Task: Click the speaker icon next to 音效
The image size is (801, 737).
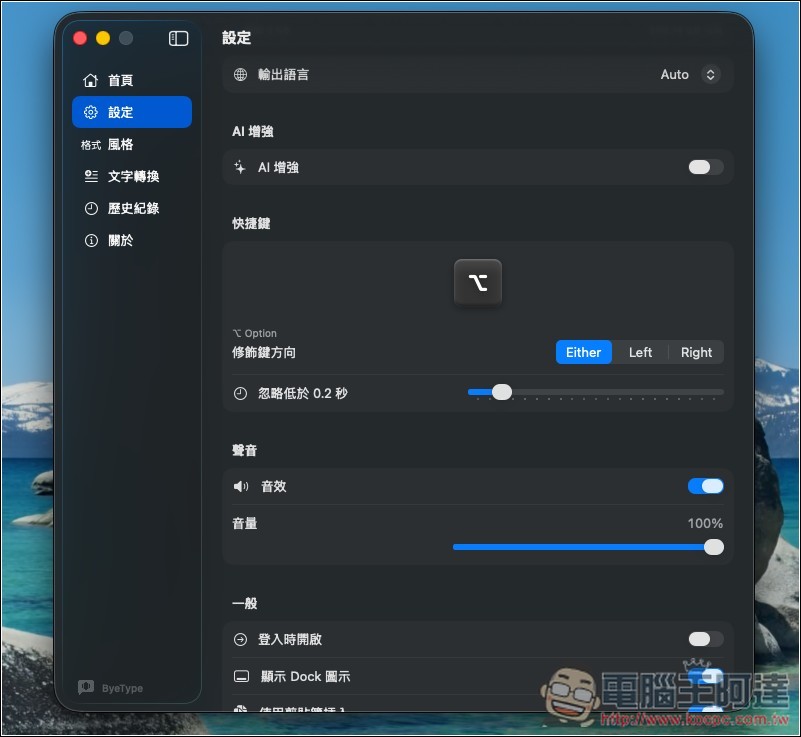Action: (x=240, y=486)
